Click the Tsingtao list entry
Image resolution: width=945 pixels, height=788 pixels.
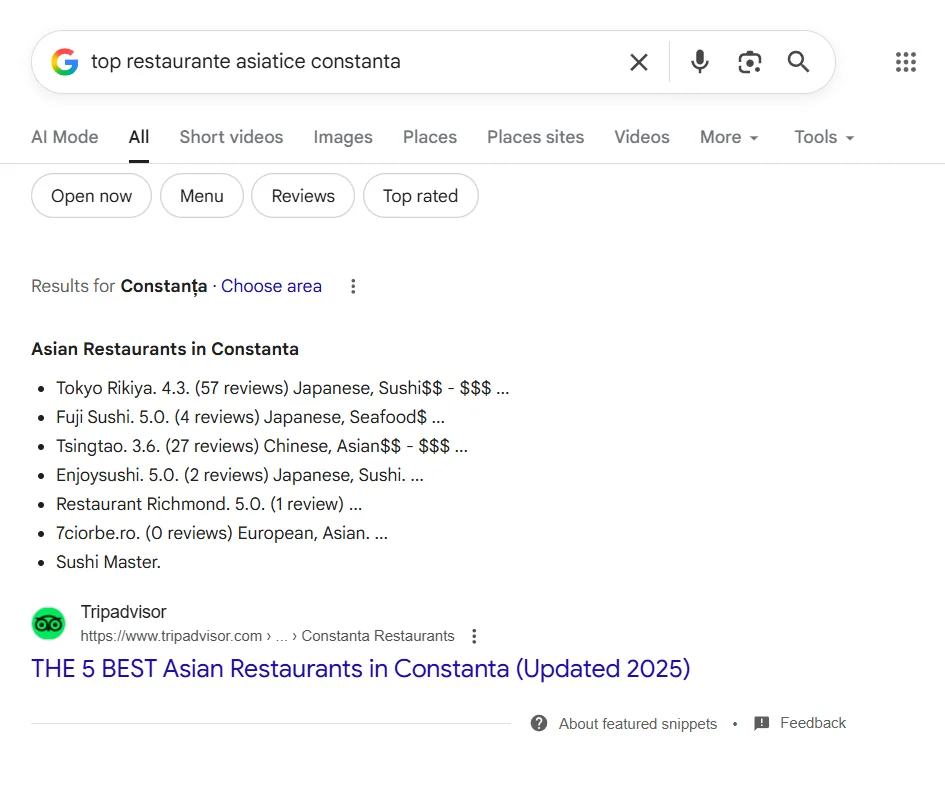click(x=262, y=446)
